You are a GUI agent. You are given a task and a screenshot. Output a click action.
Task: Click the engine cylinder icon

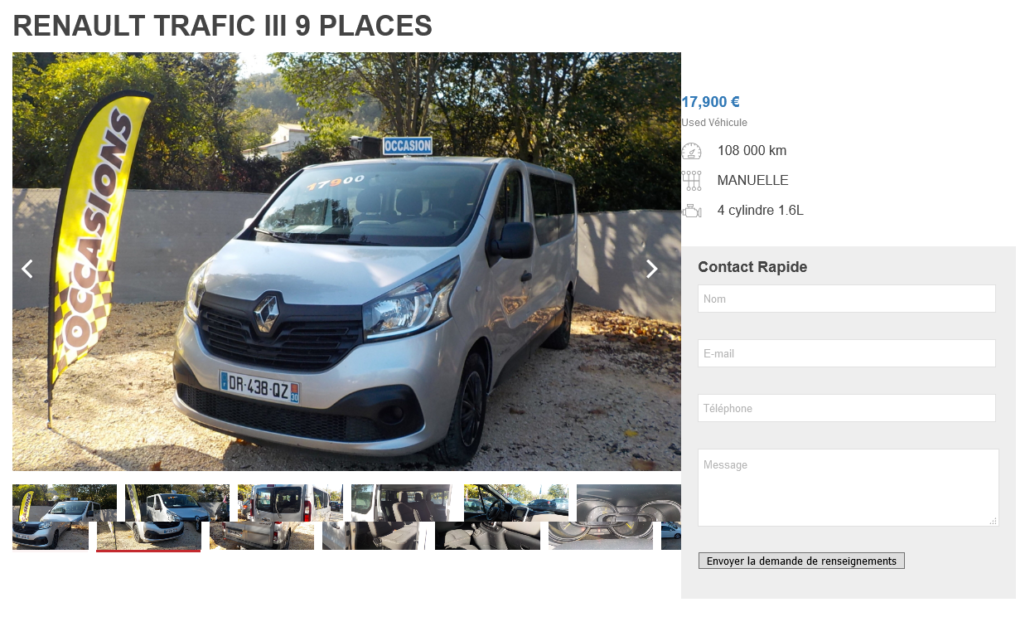(x=691, y=211)
